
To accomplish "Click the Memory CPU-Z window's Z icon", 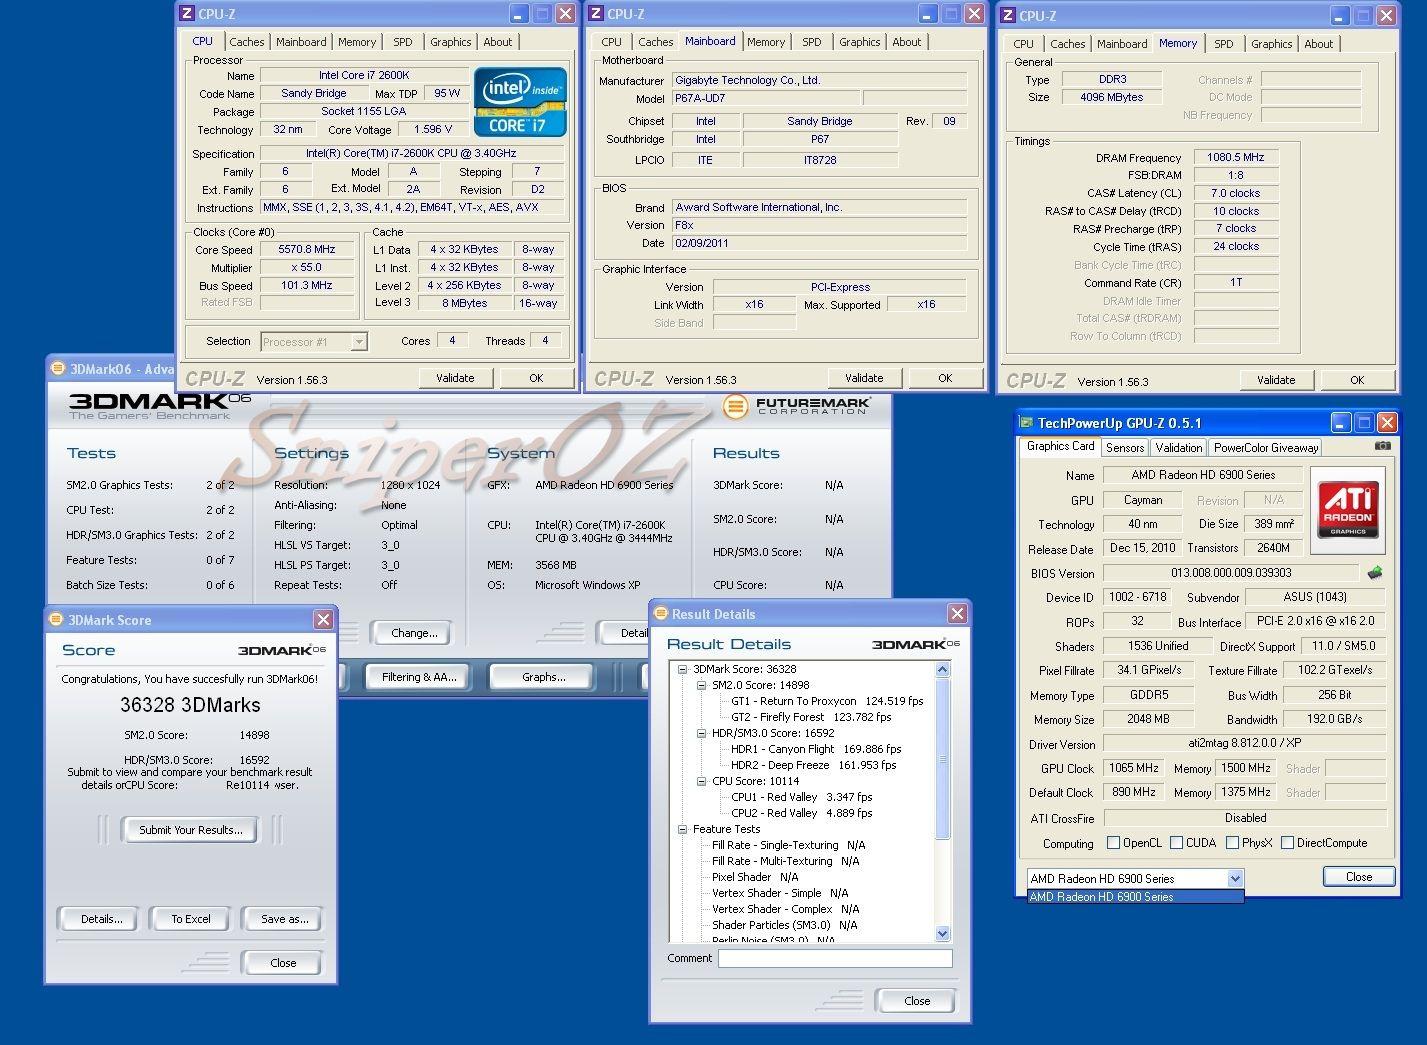I will coord(1008,16).
